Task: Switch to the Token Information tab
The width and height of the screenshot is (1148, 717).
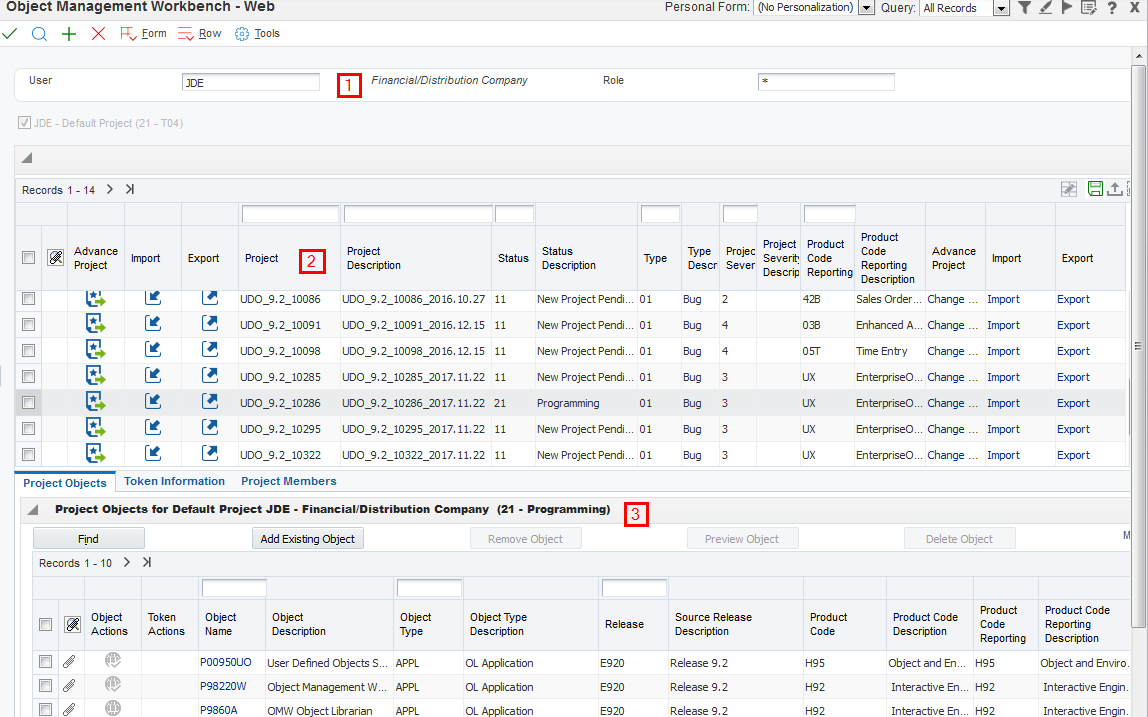Action: click(x=174, y=482)
